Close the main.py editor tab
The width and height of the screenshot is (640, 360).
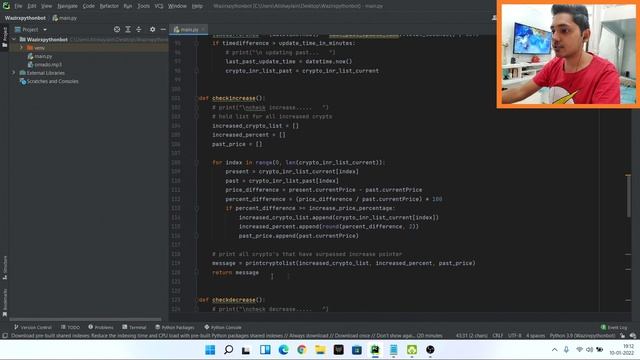click(x=203, y=29)
